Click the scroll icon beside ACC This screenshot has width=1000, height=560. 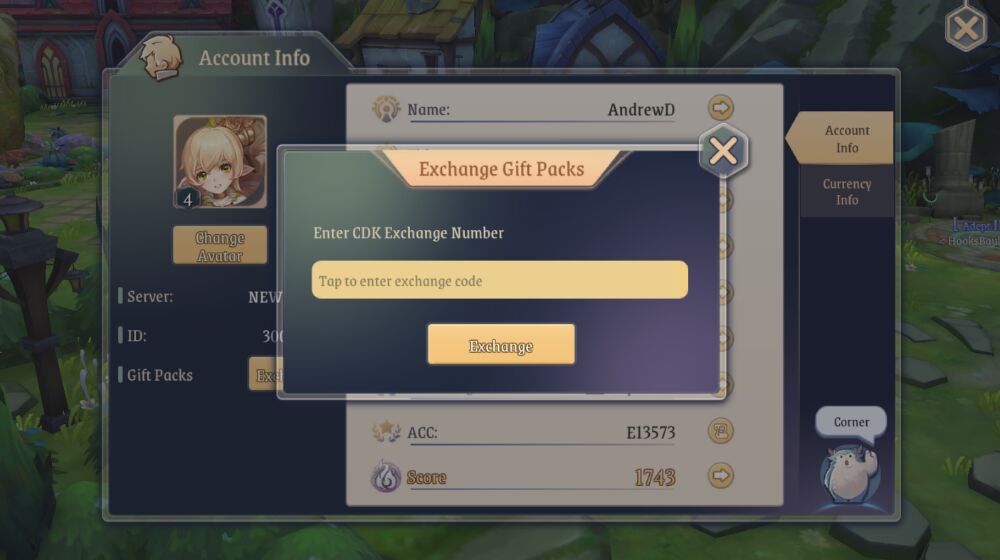point(721,431)
